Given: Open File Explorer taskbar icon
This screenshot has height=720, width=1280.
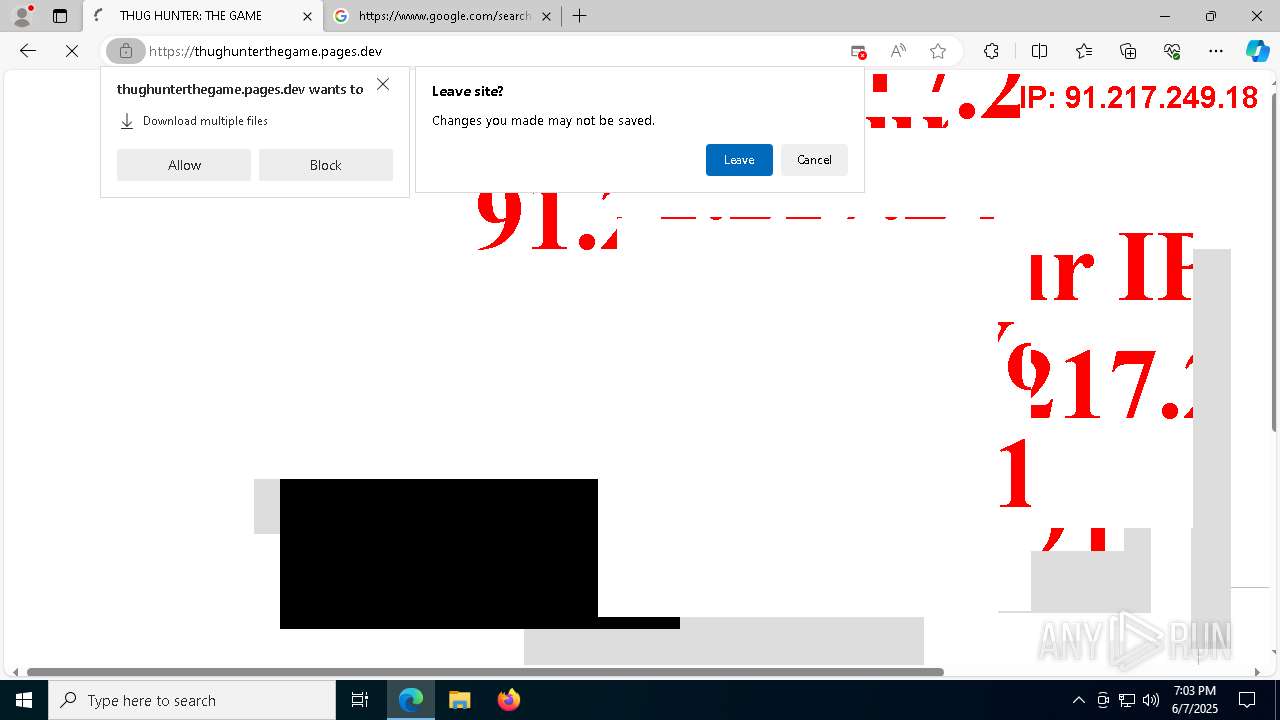Looking at the screenshot, I should point(459,700).
